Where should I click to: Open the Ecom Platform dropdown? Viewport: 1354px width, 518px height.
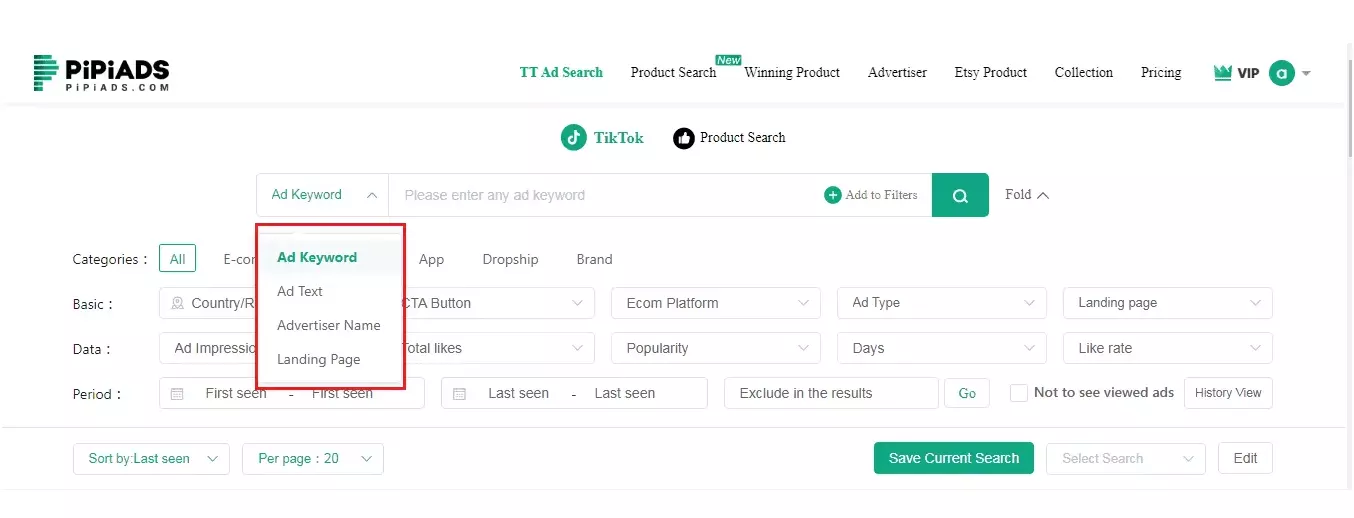(x=716, y=303)
